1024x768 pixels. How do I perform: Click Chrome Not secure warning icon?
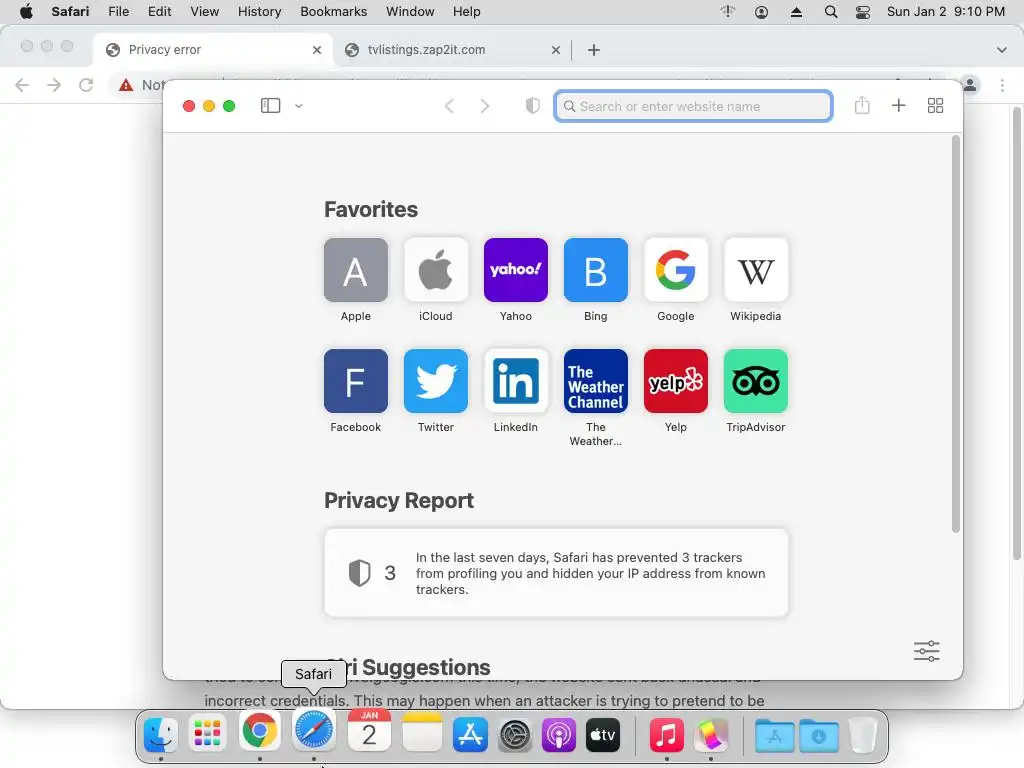[126, 85]
